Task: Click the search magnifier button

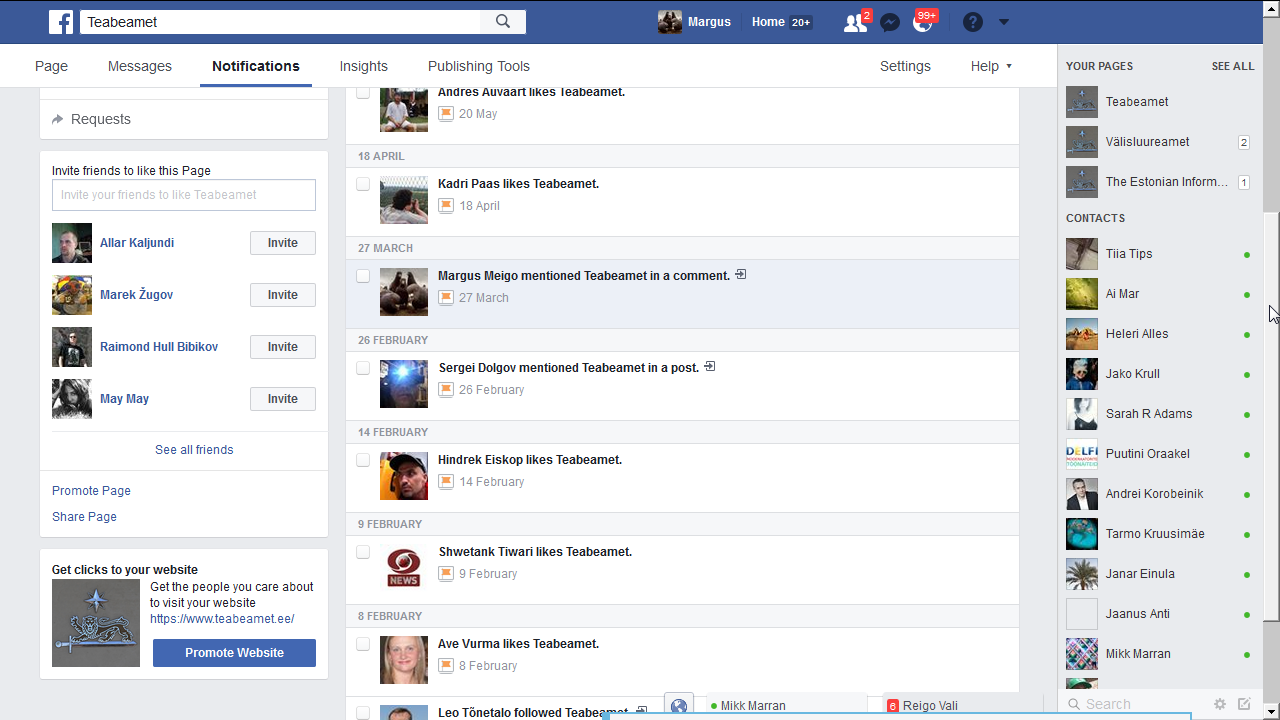Action: pos(503,22)
